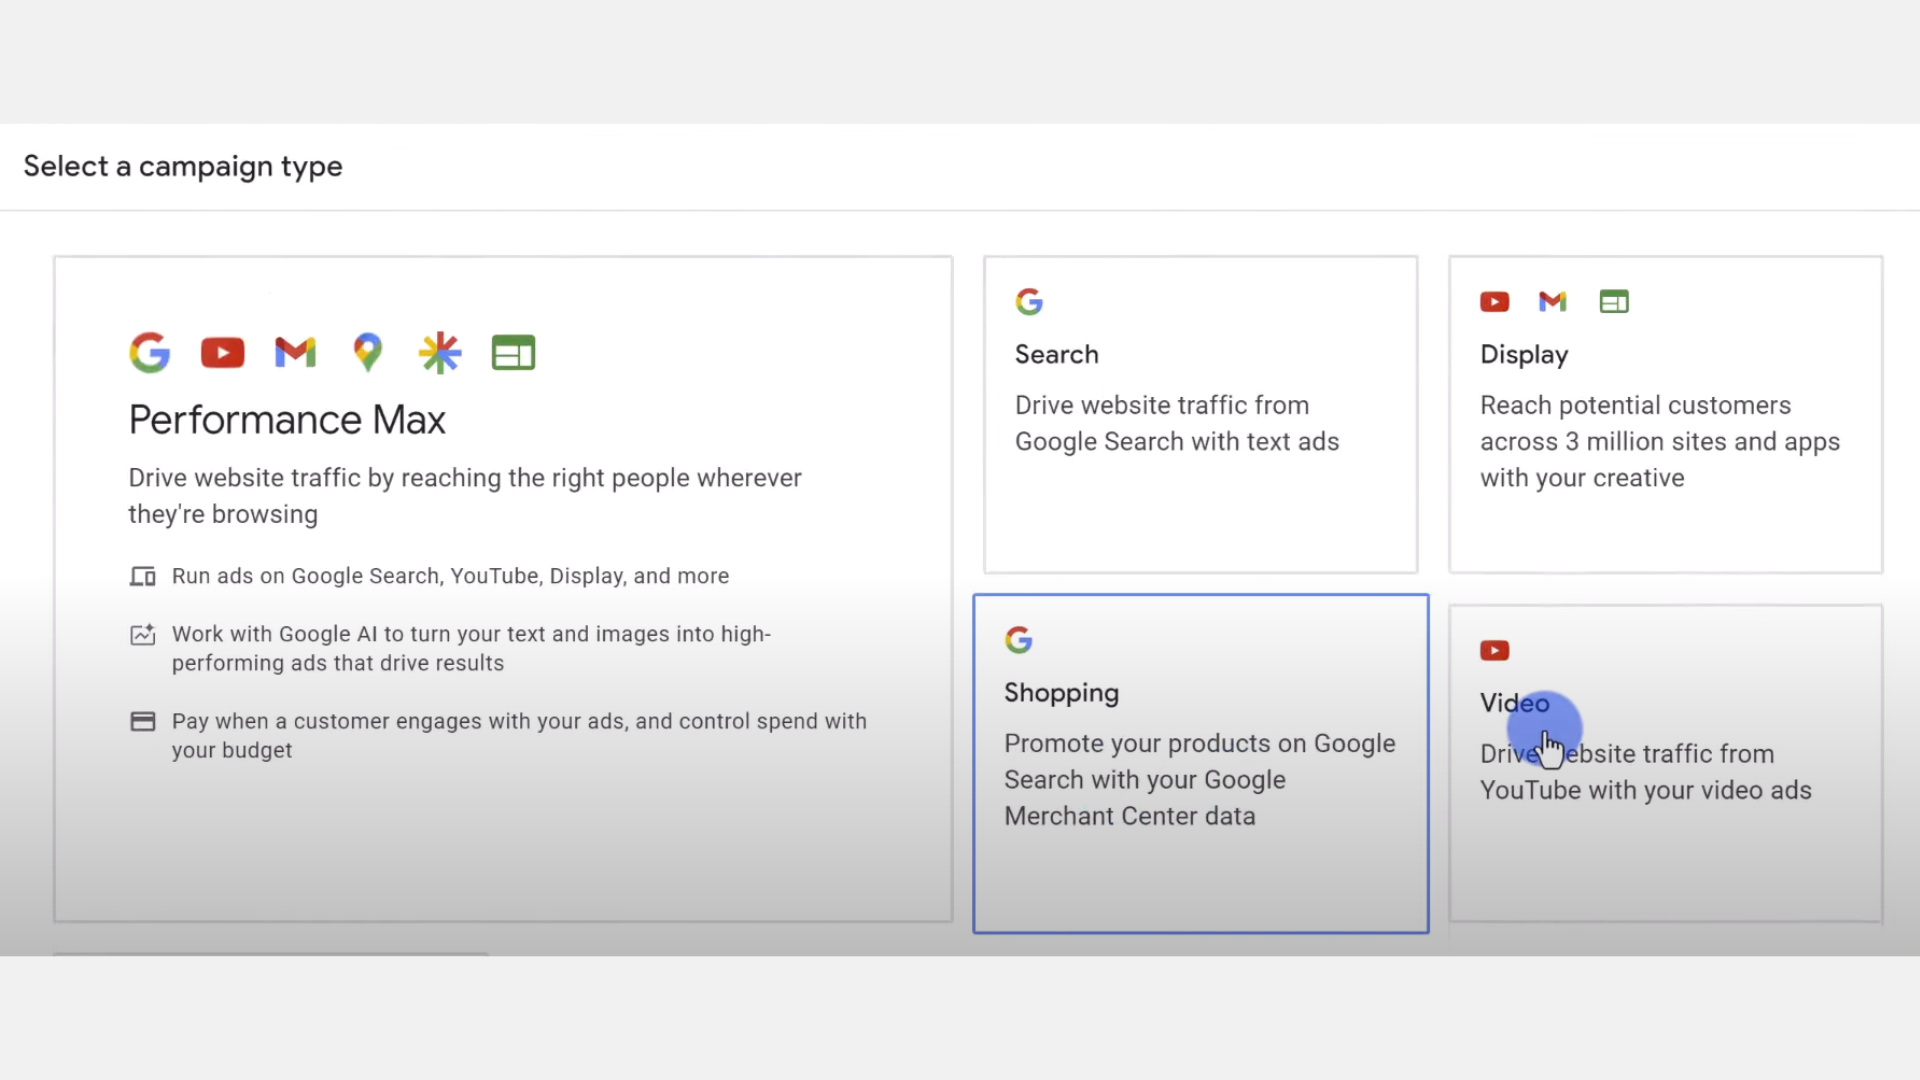Click the chart icon beside Google AI description
This screenshot has height=1080, width=1920.
click(x=142, y=634)
